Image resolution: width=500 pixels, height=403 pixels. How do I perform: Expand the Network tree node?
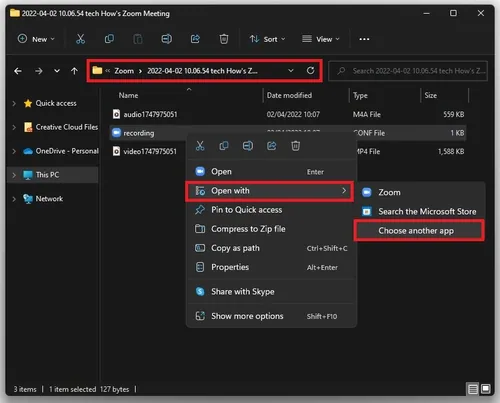[14, 199]
